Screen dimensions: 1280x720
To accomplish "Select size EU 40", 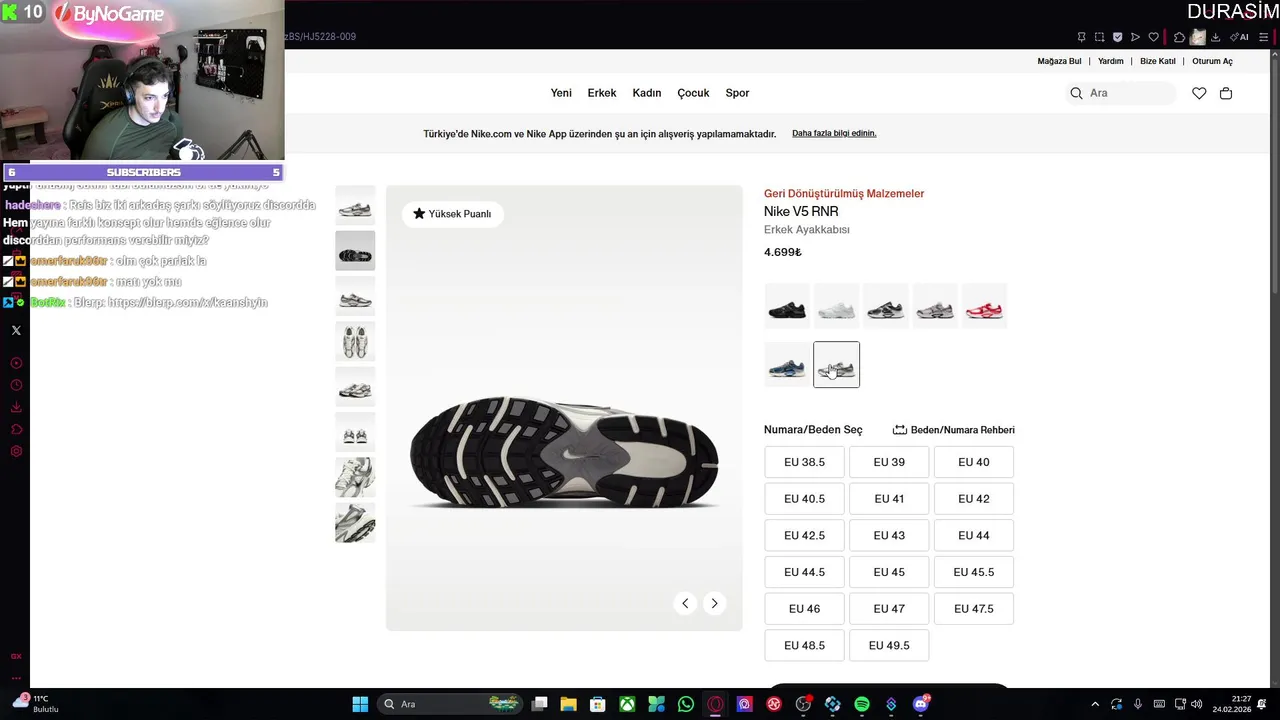I will coord(974,462).
